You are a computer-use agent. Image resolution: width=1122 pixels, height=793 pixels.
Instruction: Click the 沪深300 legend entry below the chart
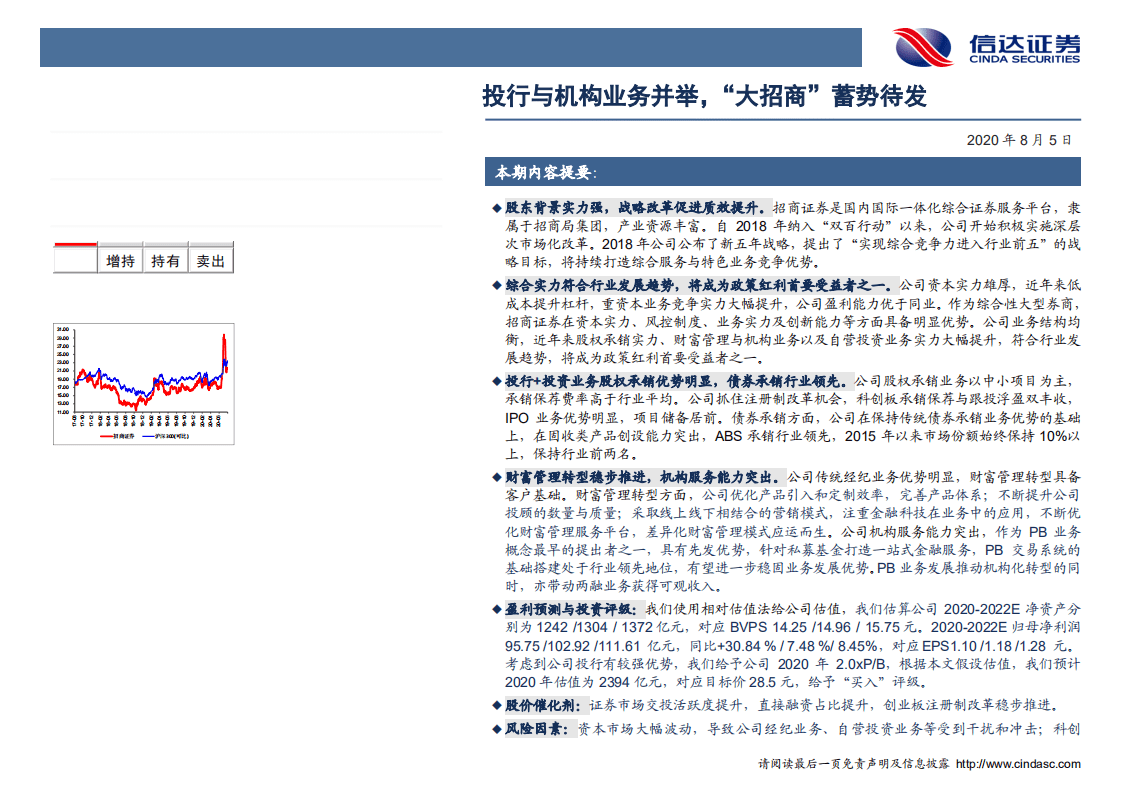pyautogui.click(x=165, y=435)
